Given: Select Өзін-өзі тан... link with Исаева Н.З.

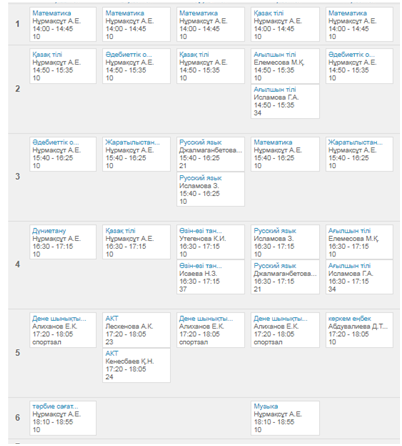Looking at the screenshot, I should [x=200, y=266].
